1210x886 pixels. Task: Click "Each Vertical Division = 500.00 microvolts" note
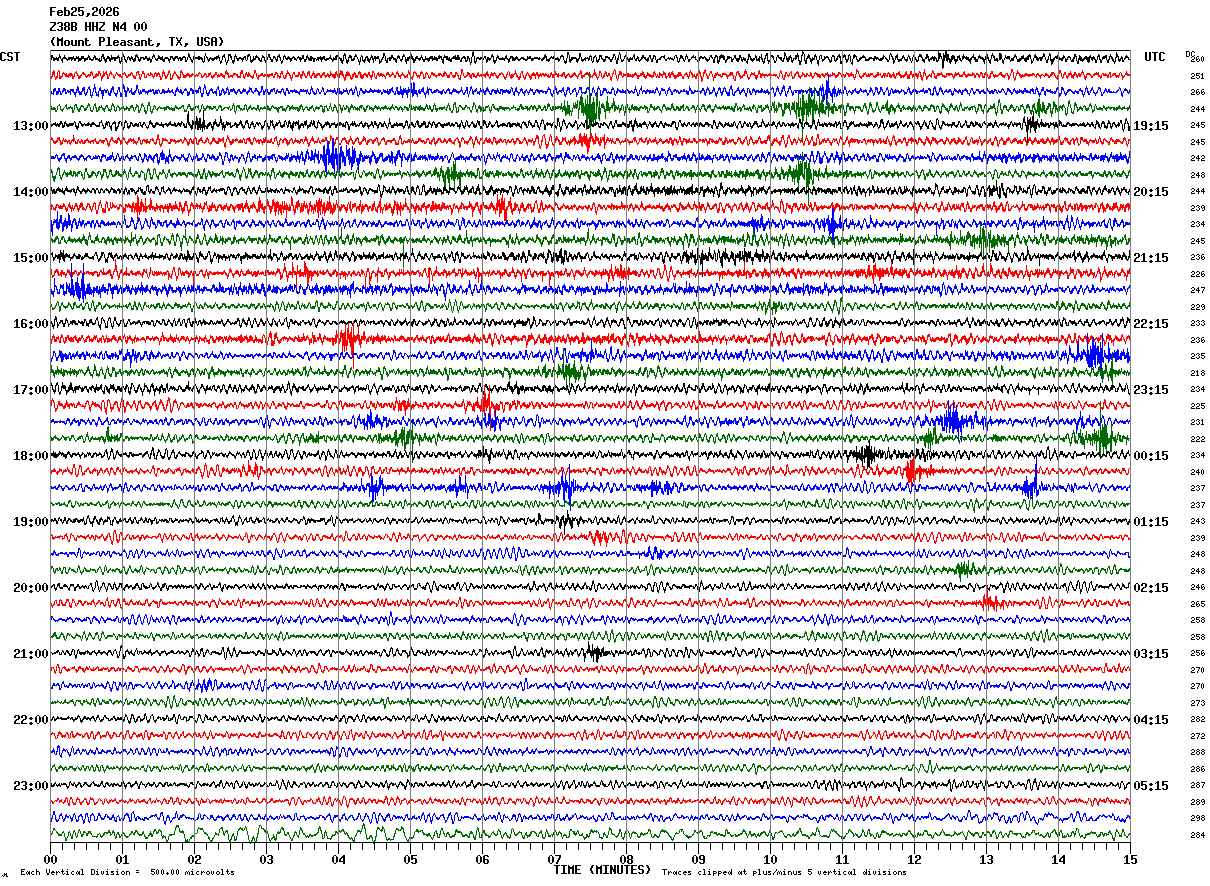pyautogui.click(x=127, y=872)
